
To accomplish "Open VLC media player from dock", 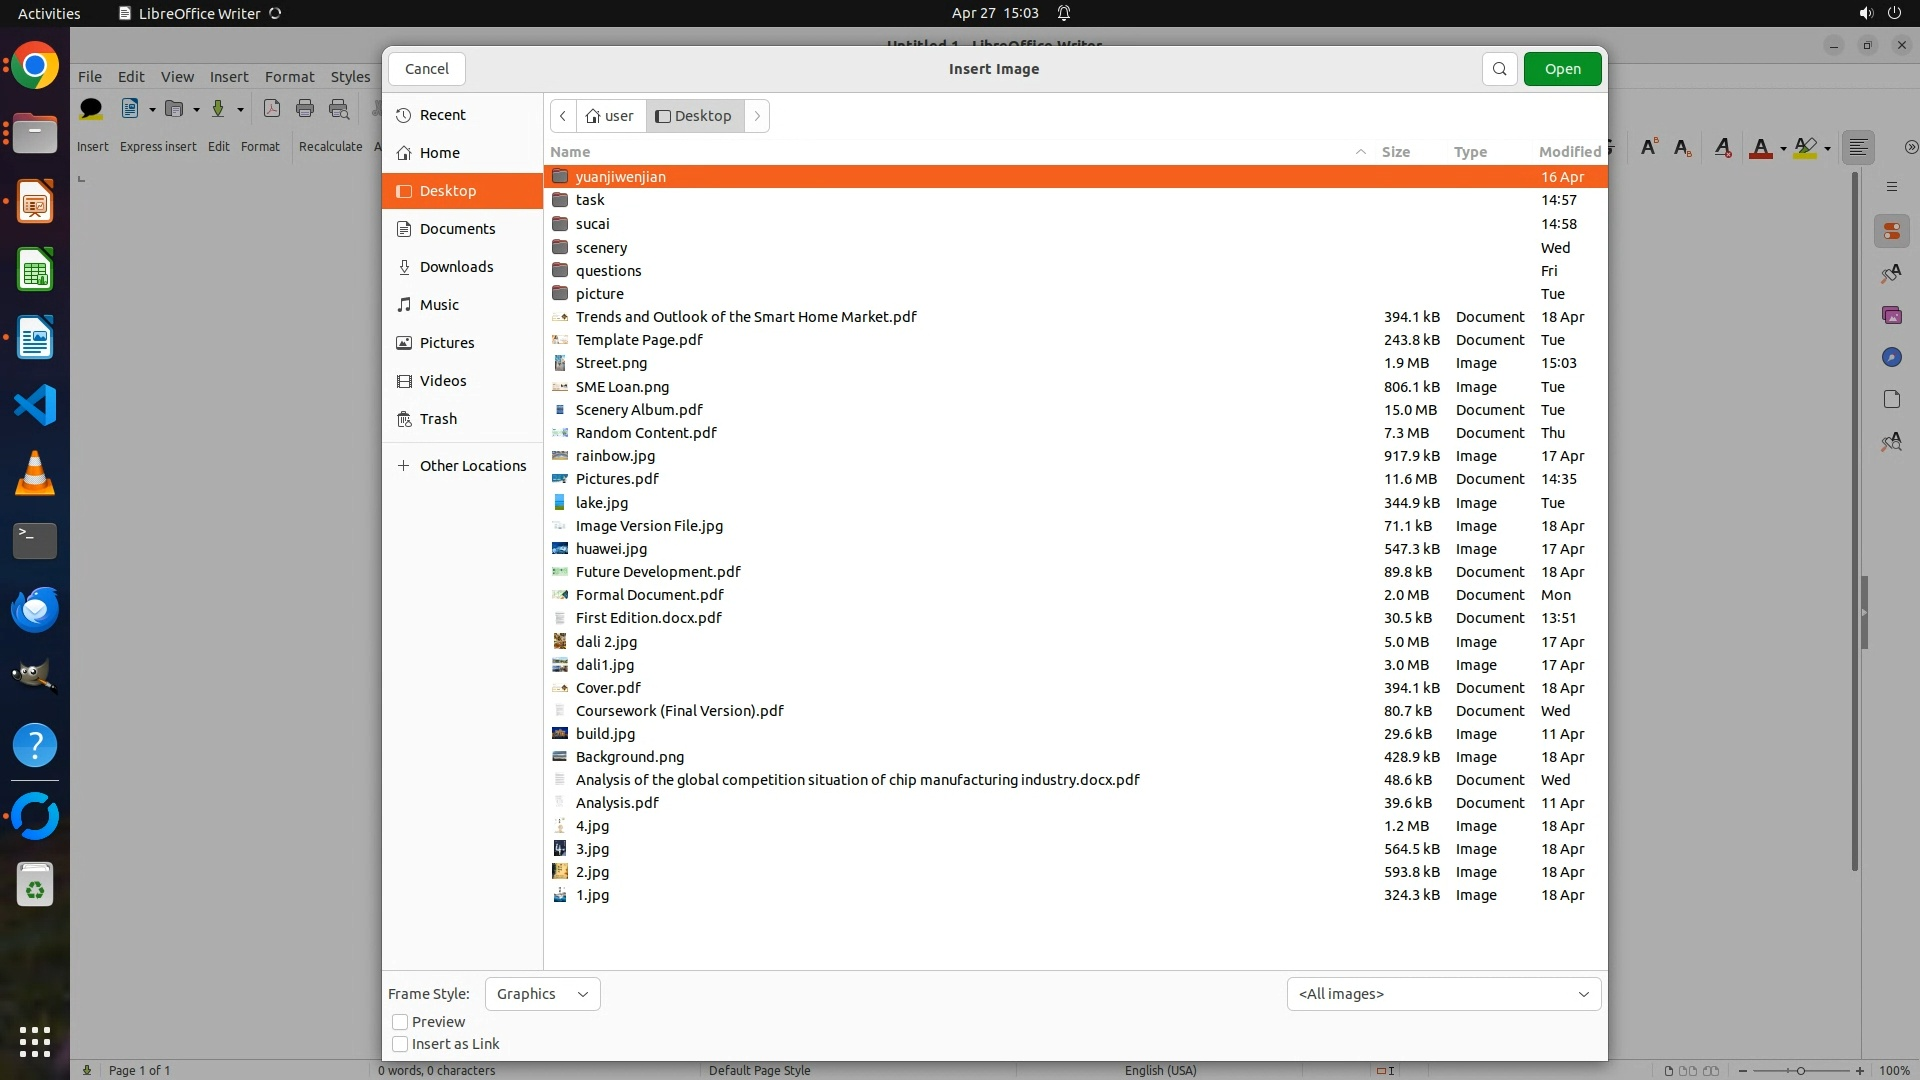I will [x=35, y=473].
